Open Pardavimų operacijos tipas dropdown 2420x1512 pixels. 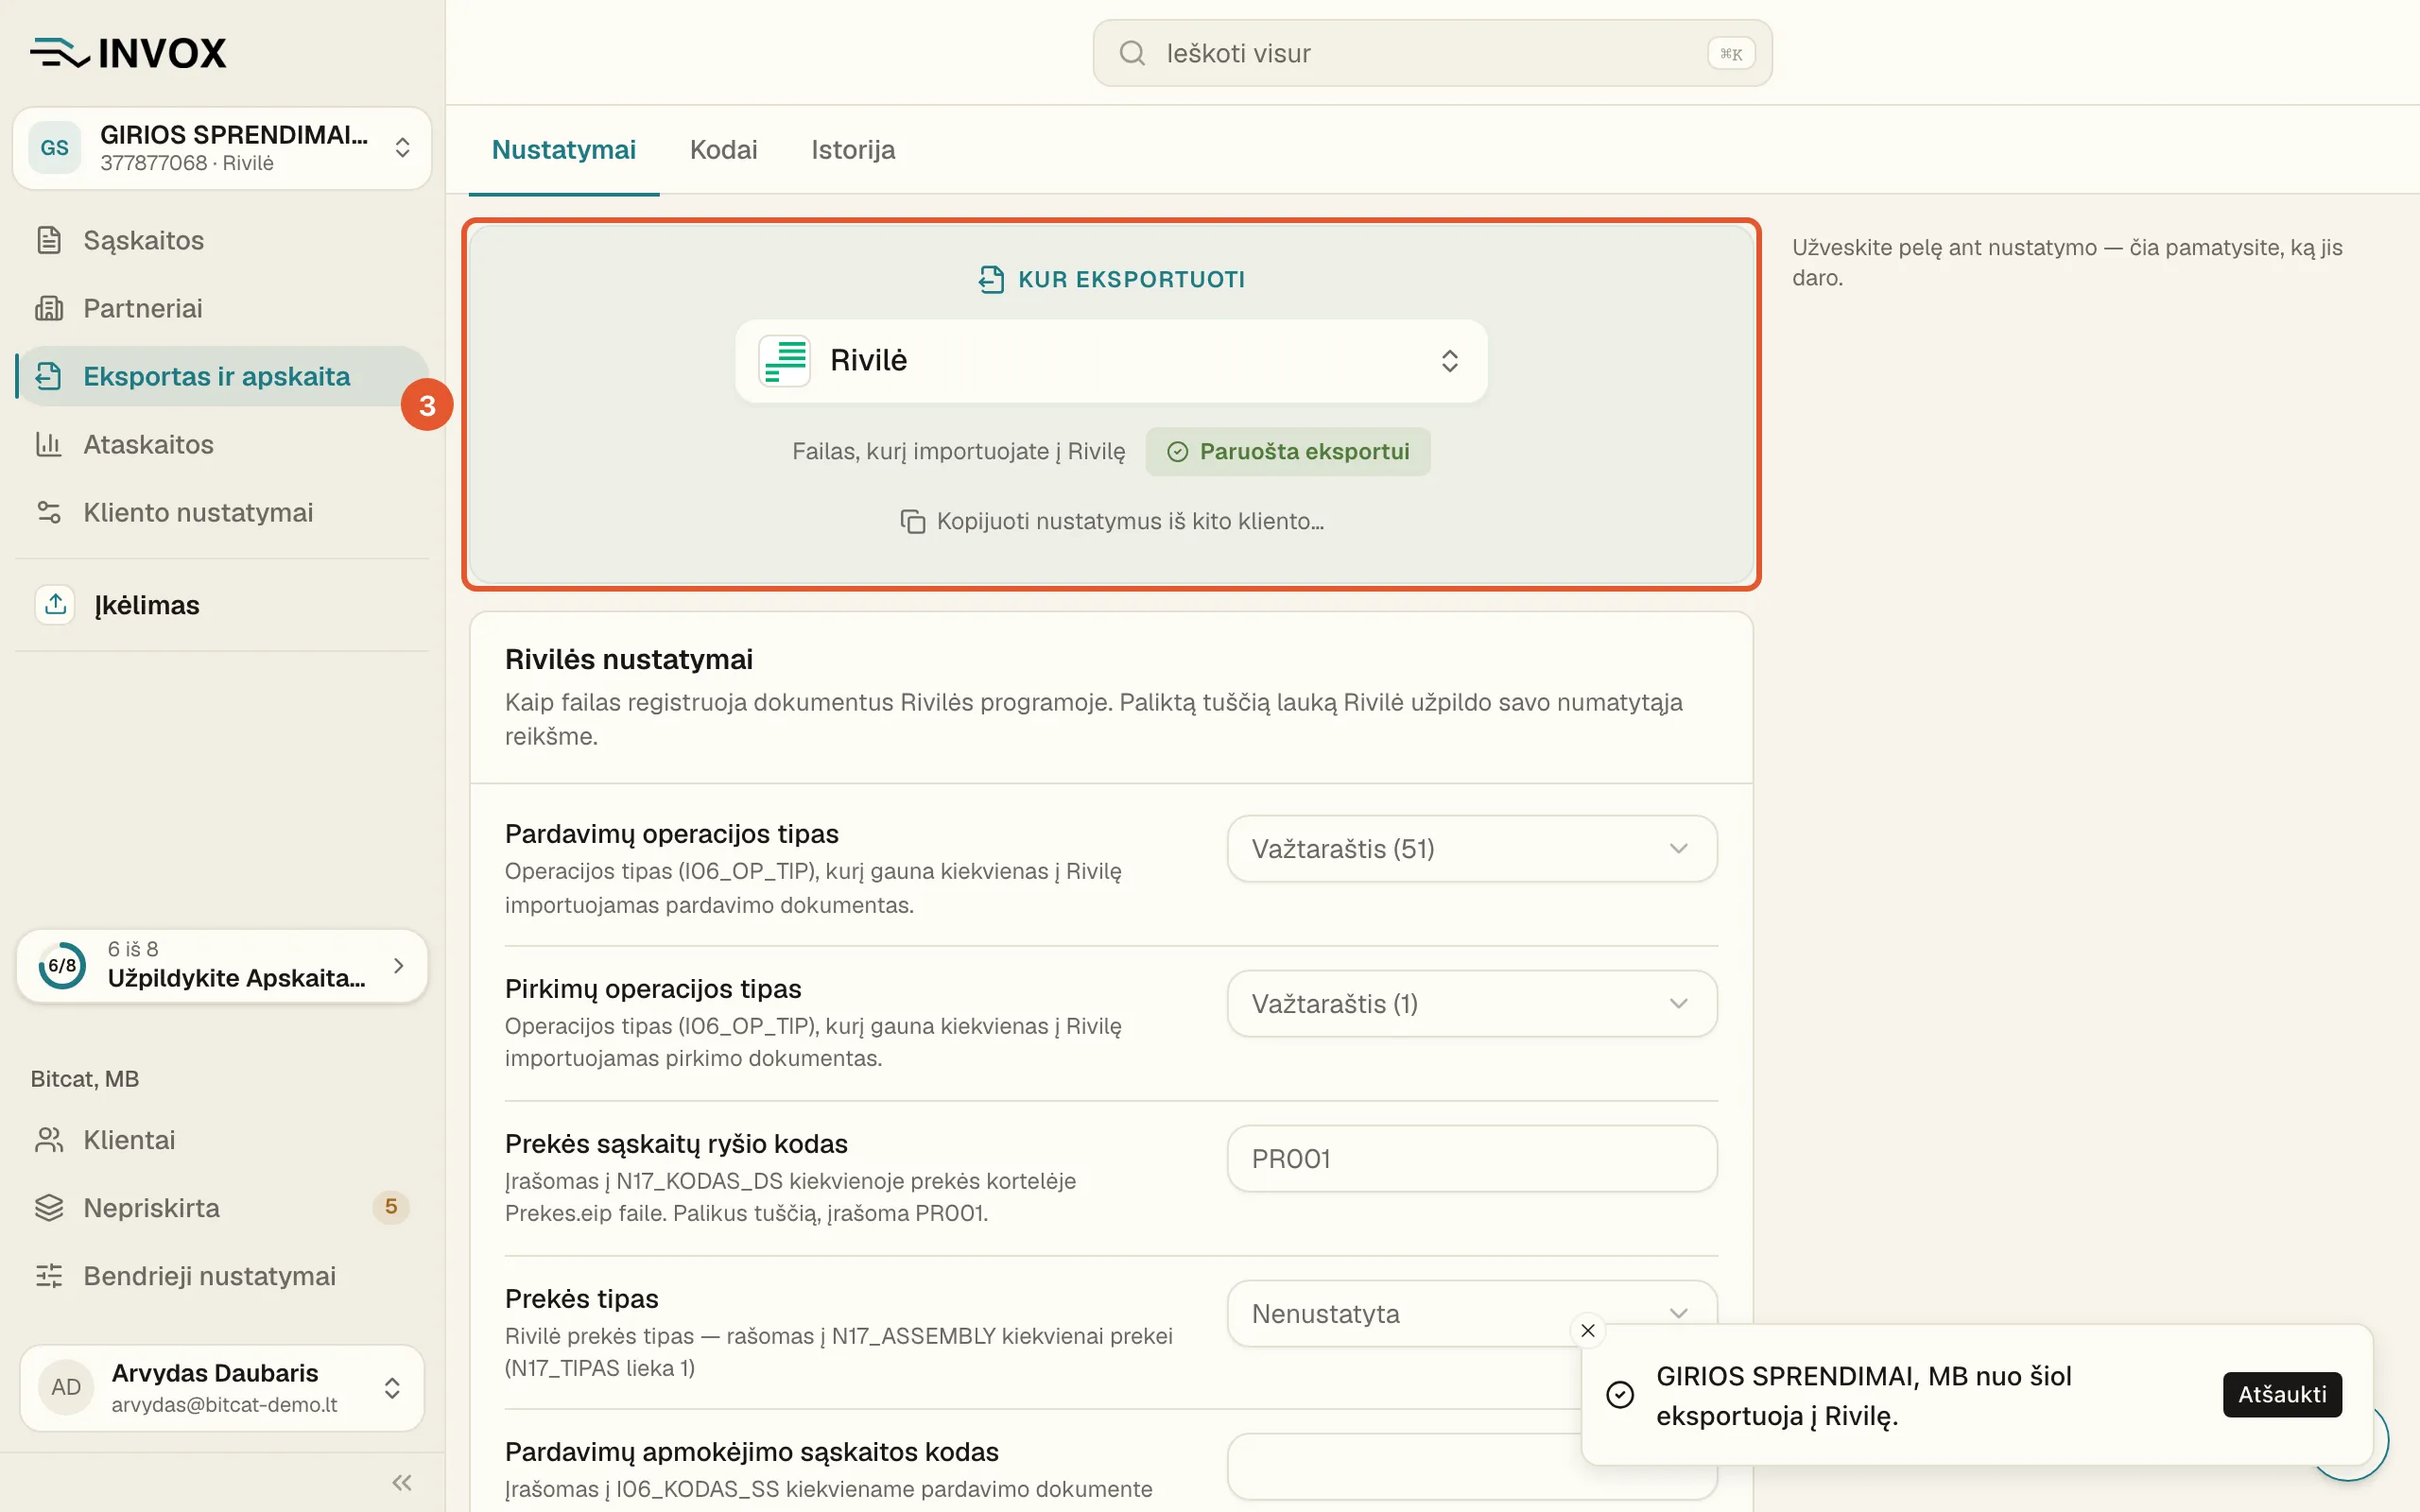pyautogui.click(x=1472, y=849)
